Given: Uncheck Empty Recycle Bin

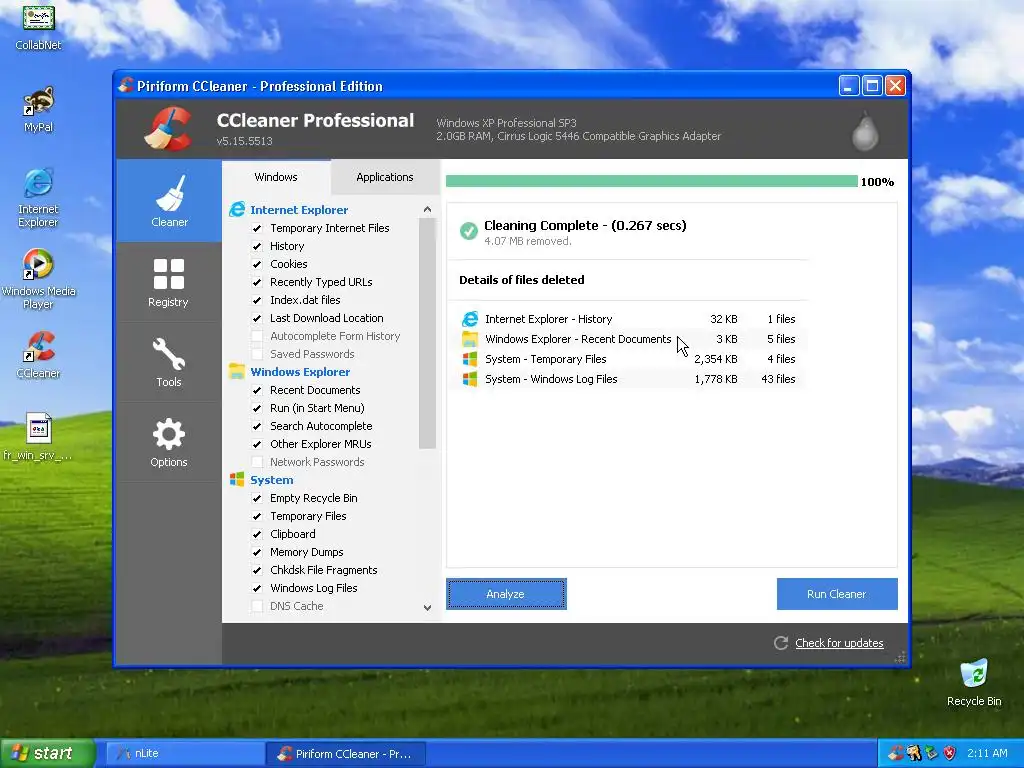Looking at the screenshot, I should pyautogui.click(x=257, y=498).
